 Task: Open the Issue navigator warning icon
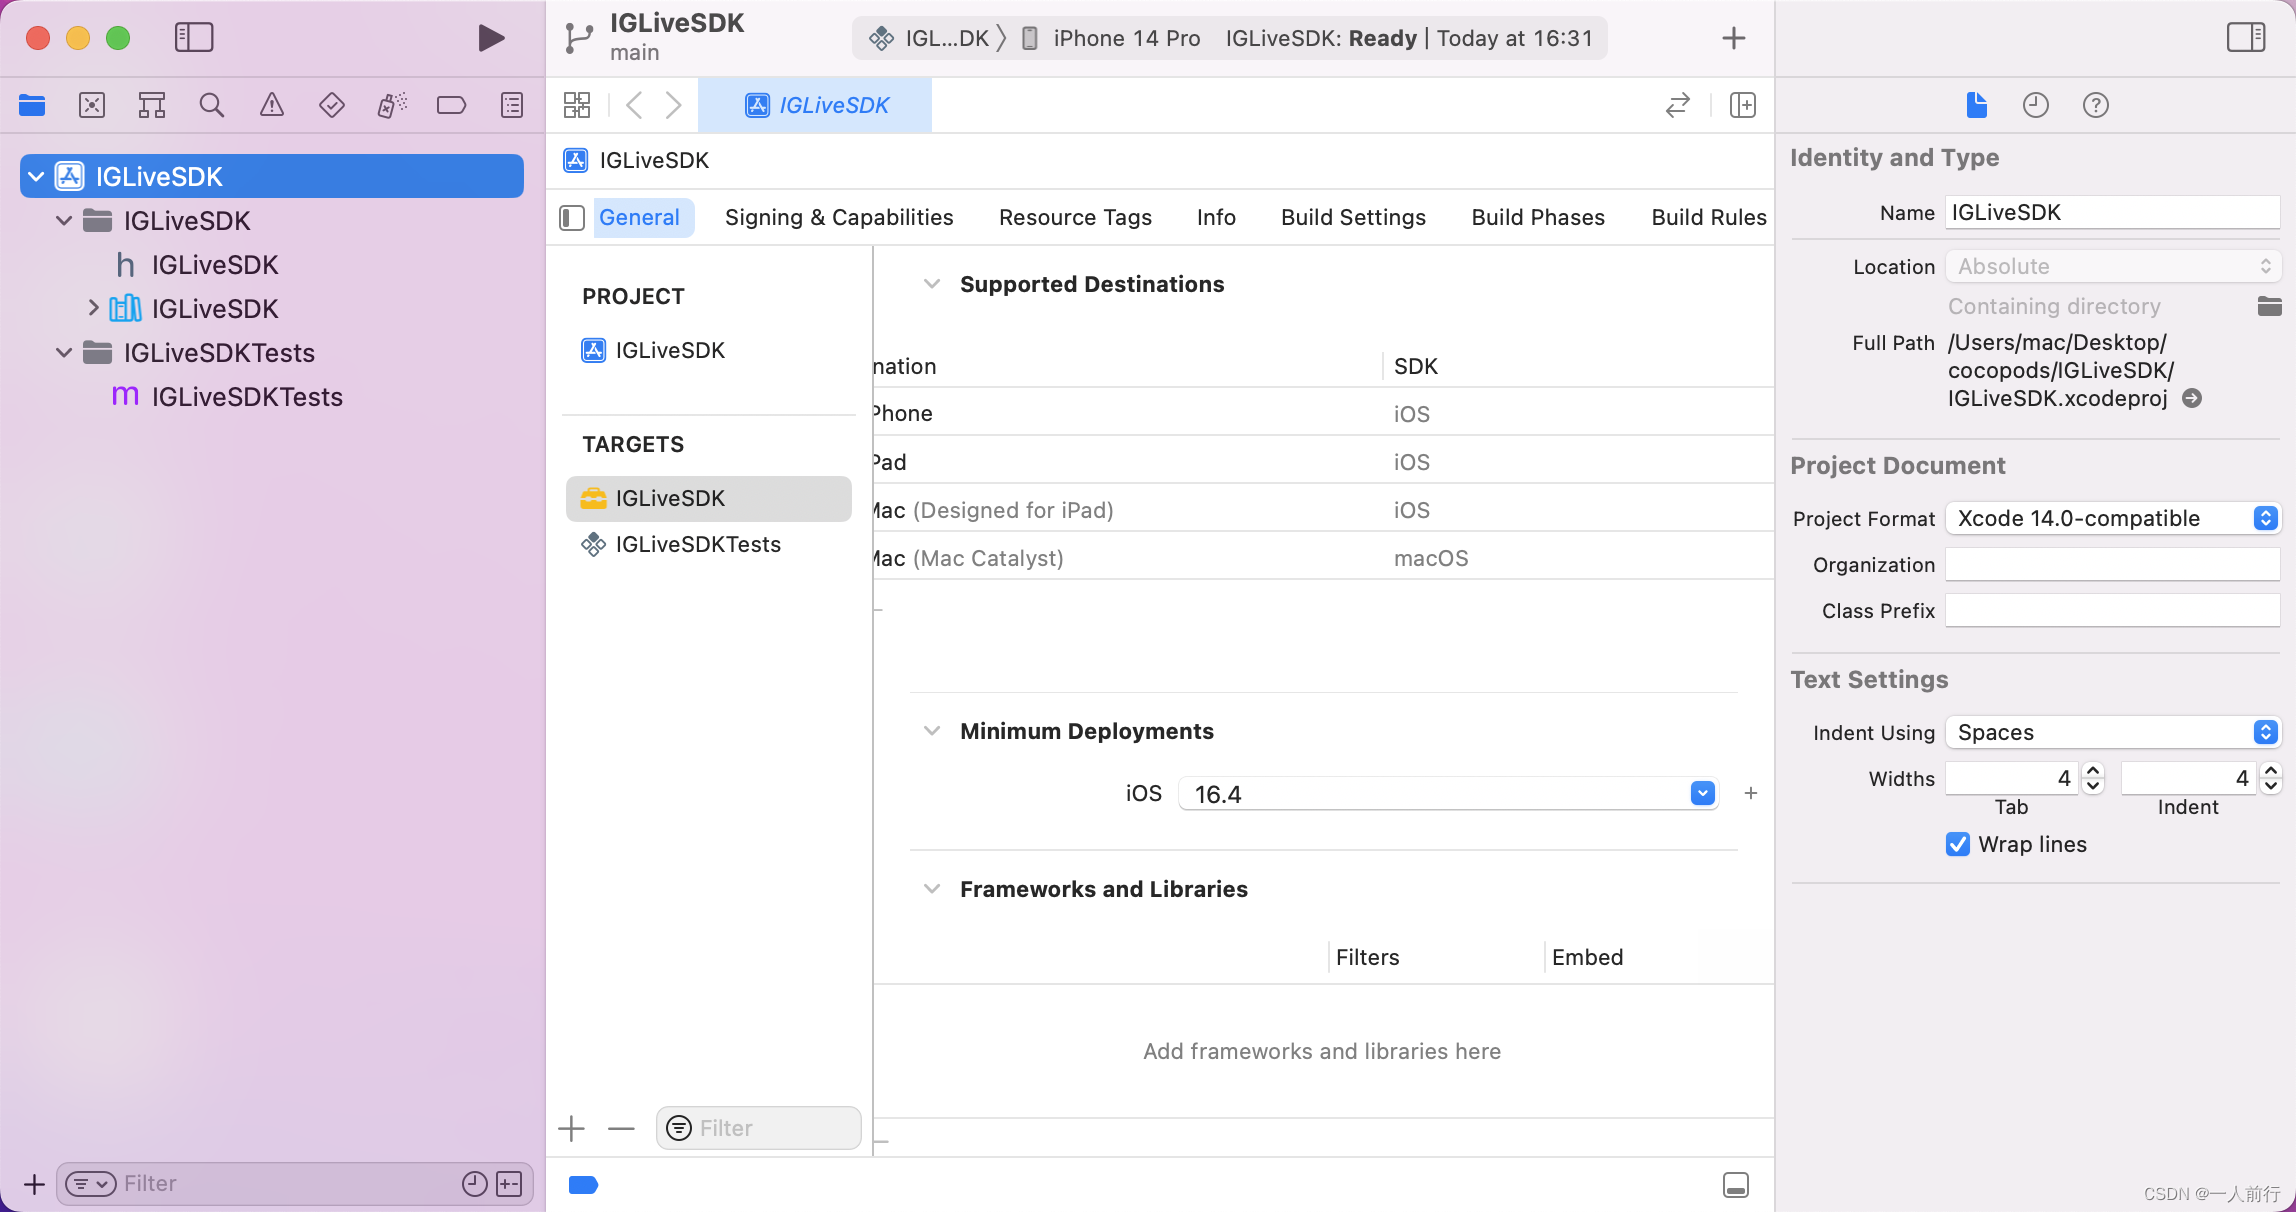(x=272, y=105)
